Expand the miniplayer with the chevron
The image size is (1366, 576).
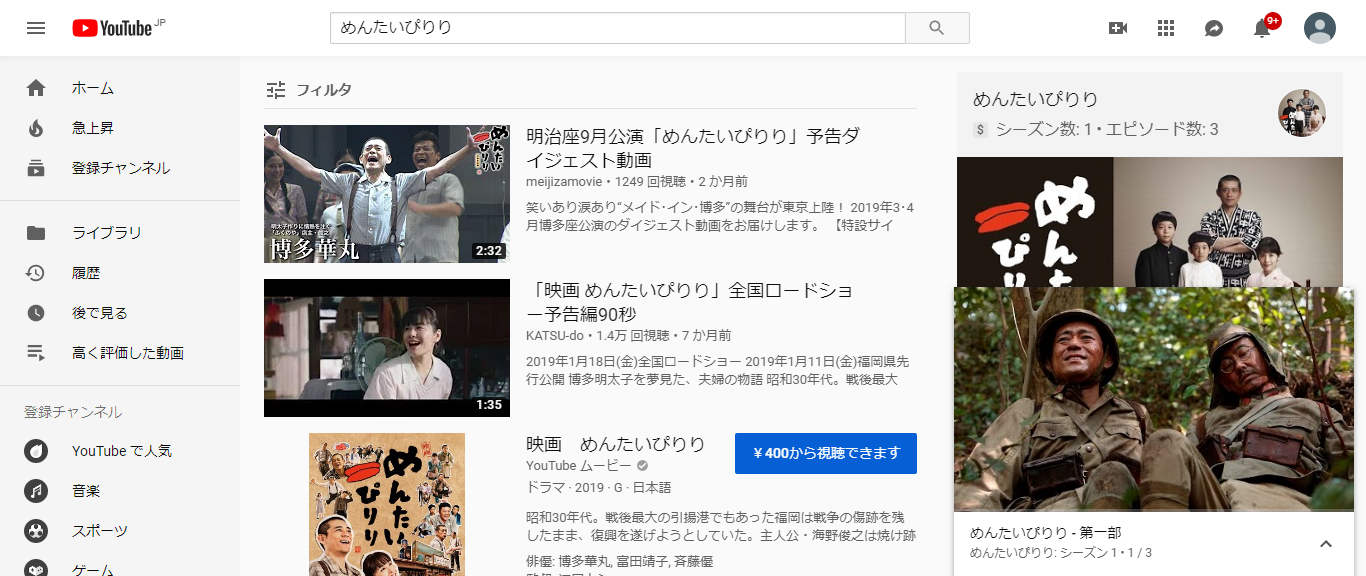(1326, 544)
